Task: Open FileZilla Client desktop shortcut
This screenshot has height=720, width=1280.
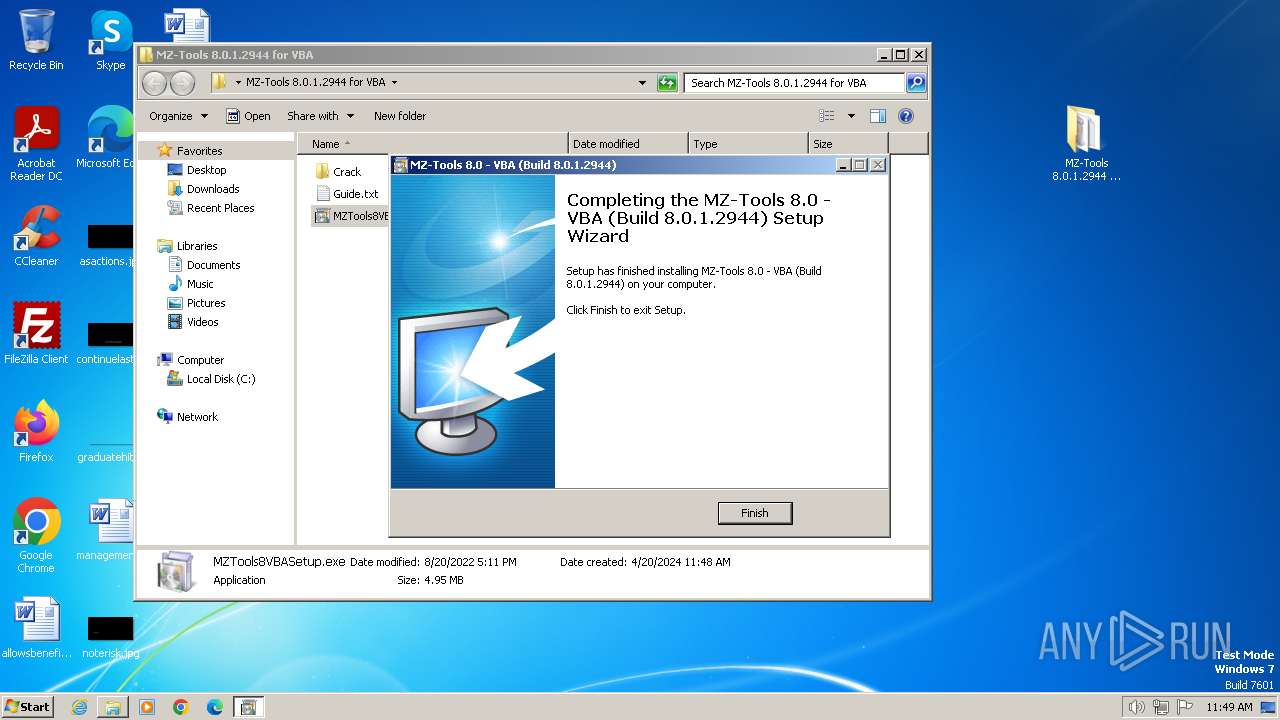Action: click(36, 334)
